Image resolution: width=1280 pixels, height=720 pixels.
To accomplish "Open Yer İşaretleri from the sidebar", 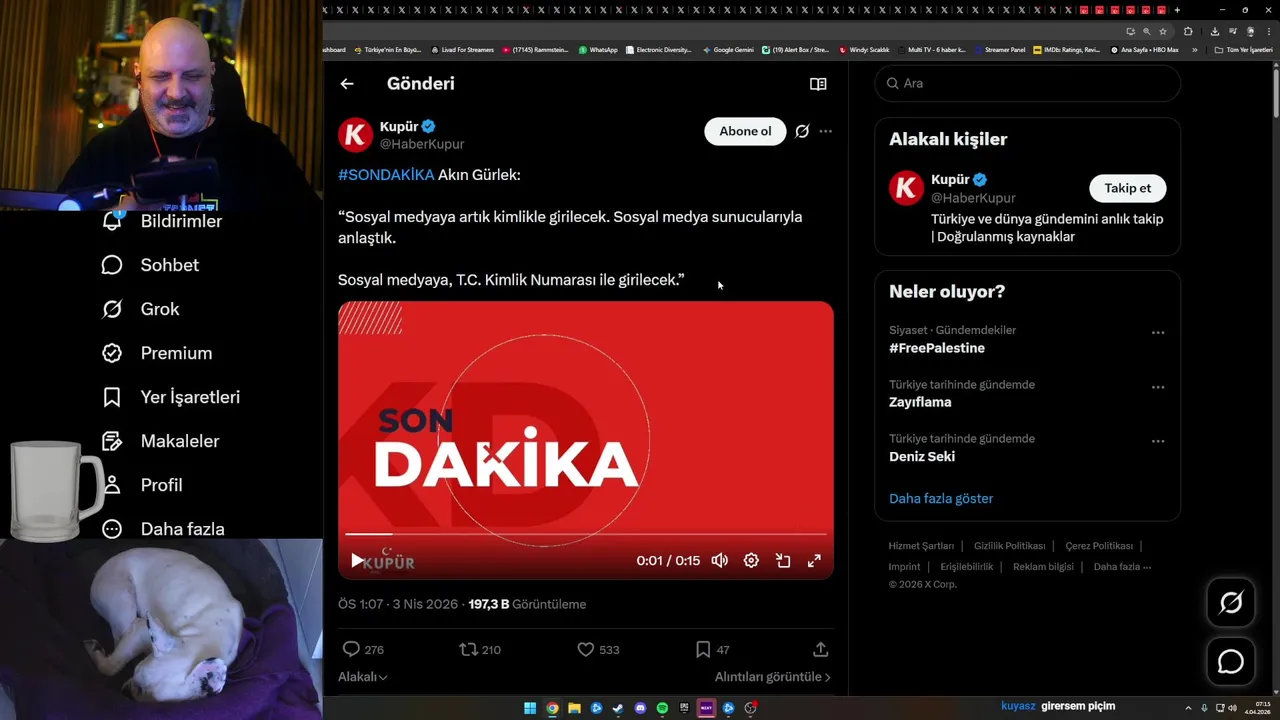I will pos(171,397).
